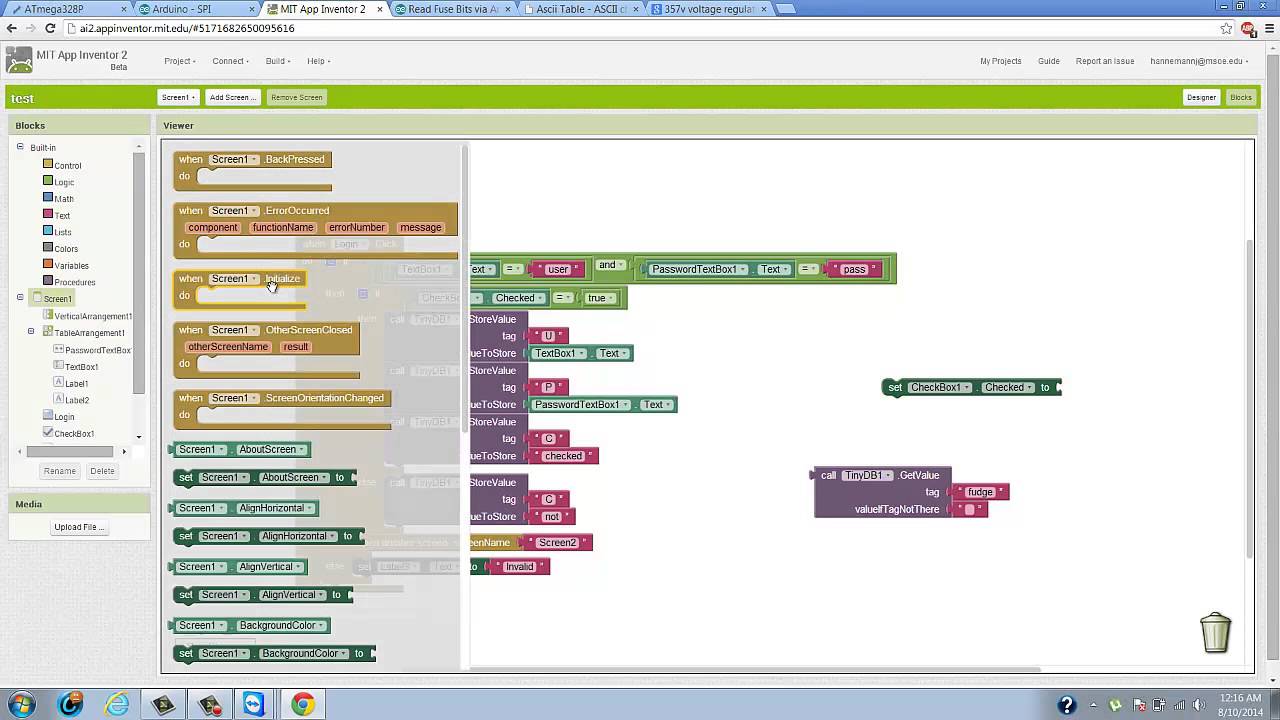Image resolution: width=1280 pixels, height=720 pixels.
Task: Switch to the Designer view
Action: coord(1201,97)
